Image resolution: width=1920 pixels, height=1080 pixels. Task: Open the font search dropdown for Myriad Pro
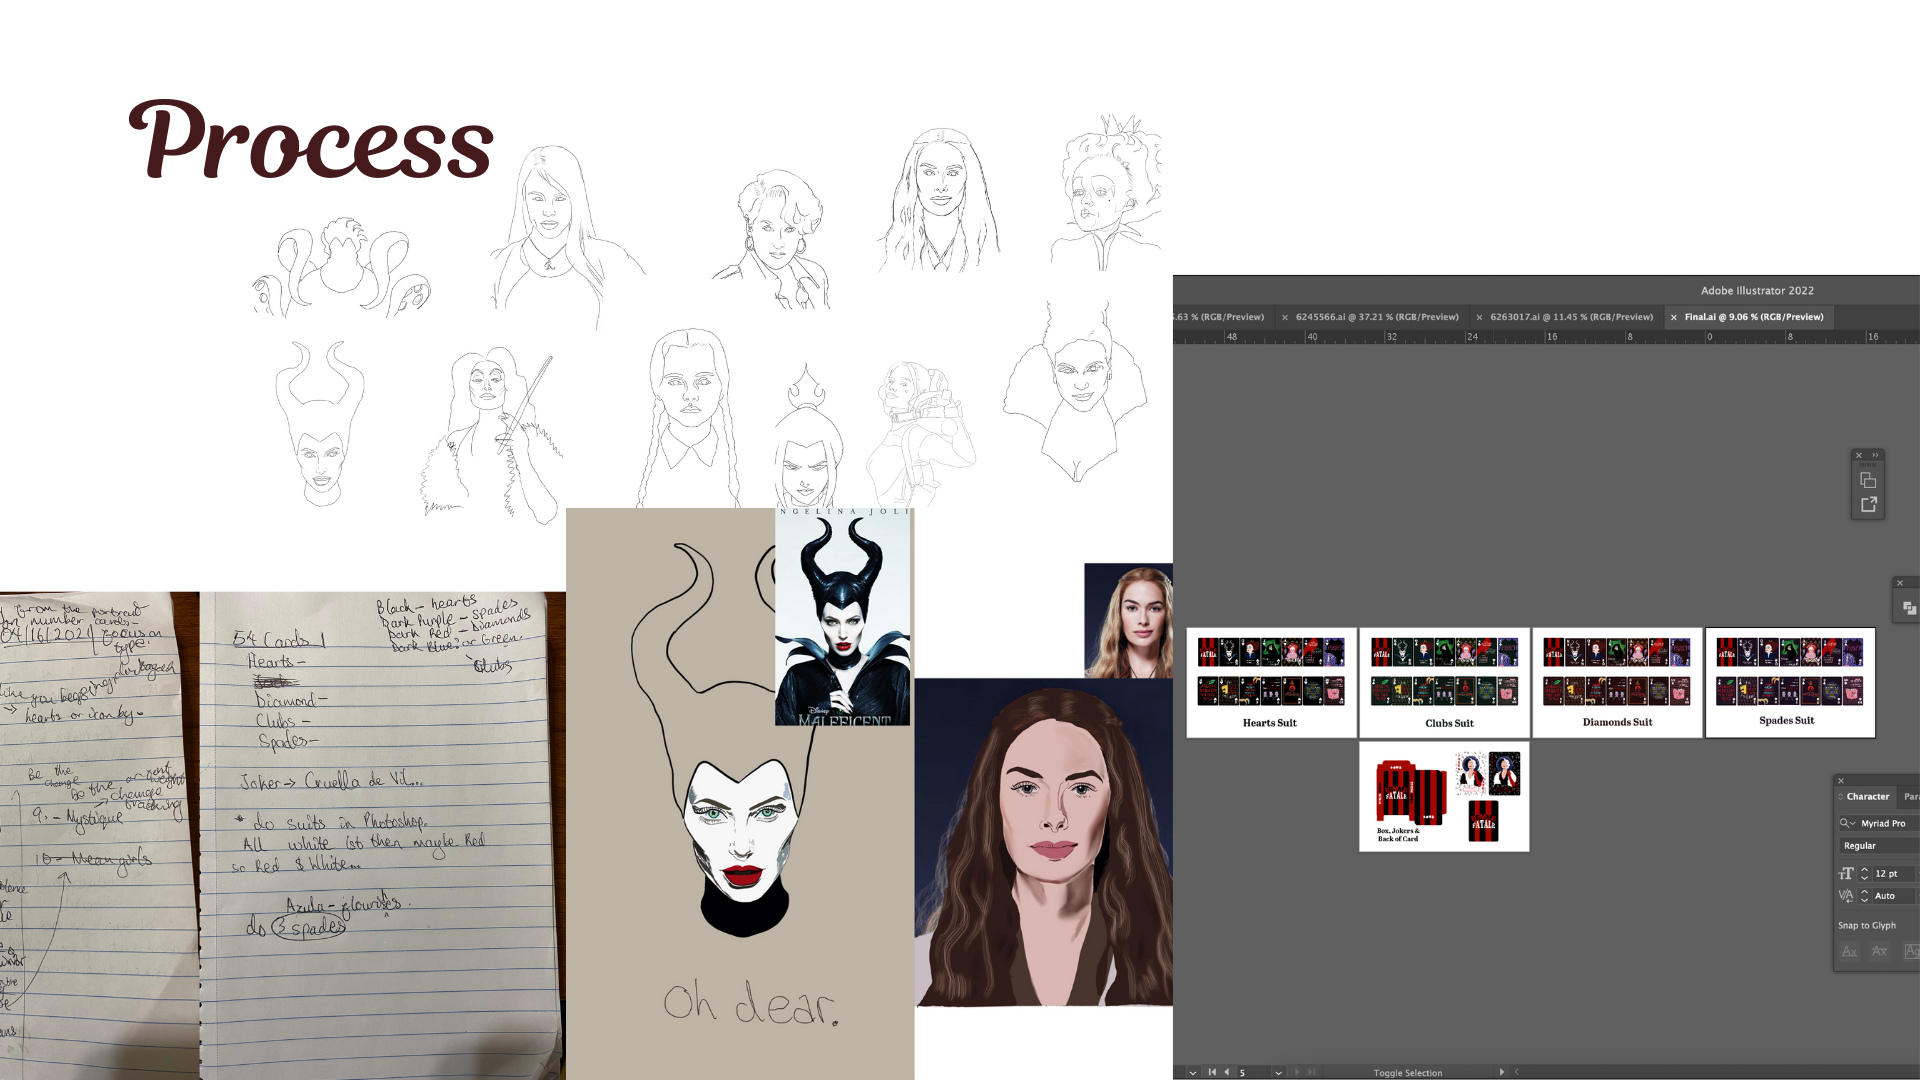(1847, 823)
